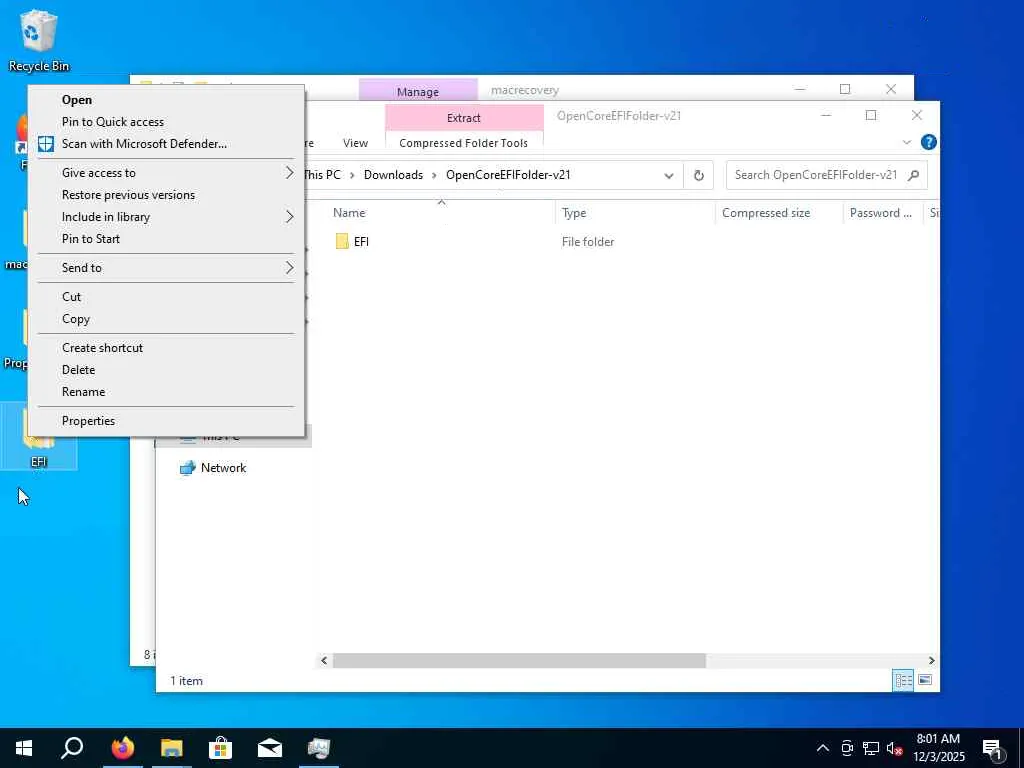Expand the Send to submenu
This screenshot has width=1024, height=768.
click(167, 268)
